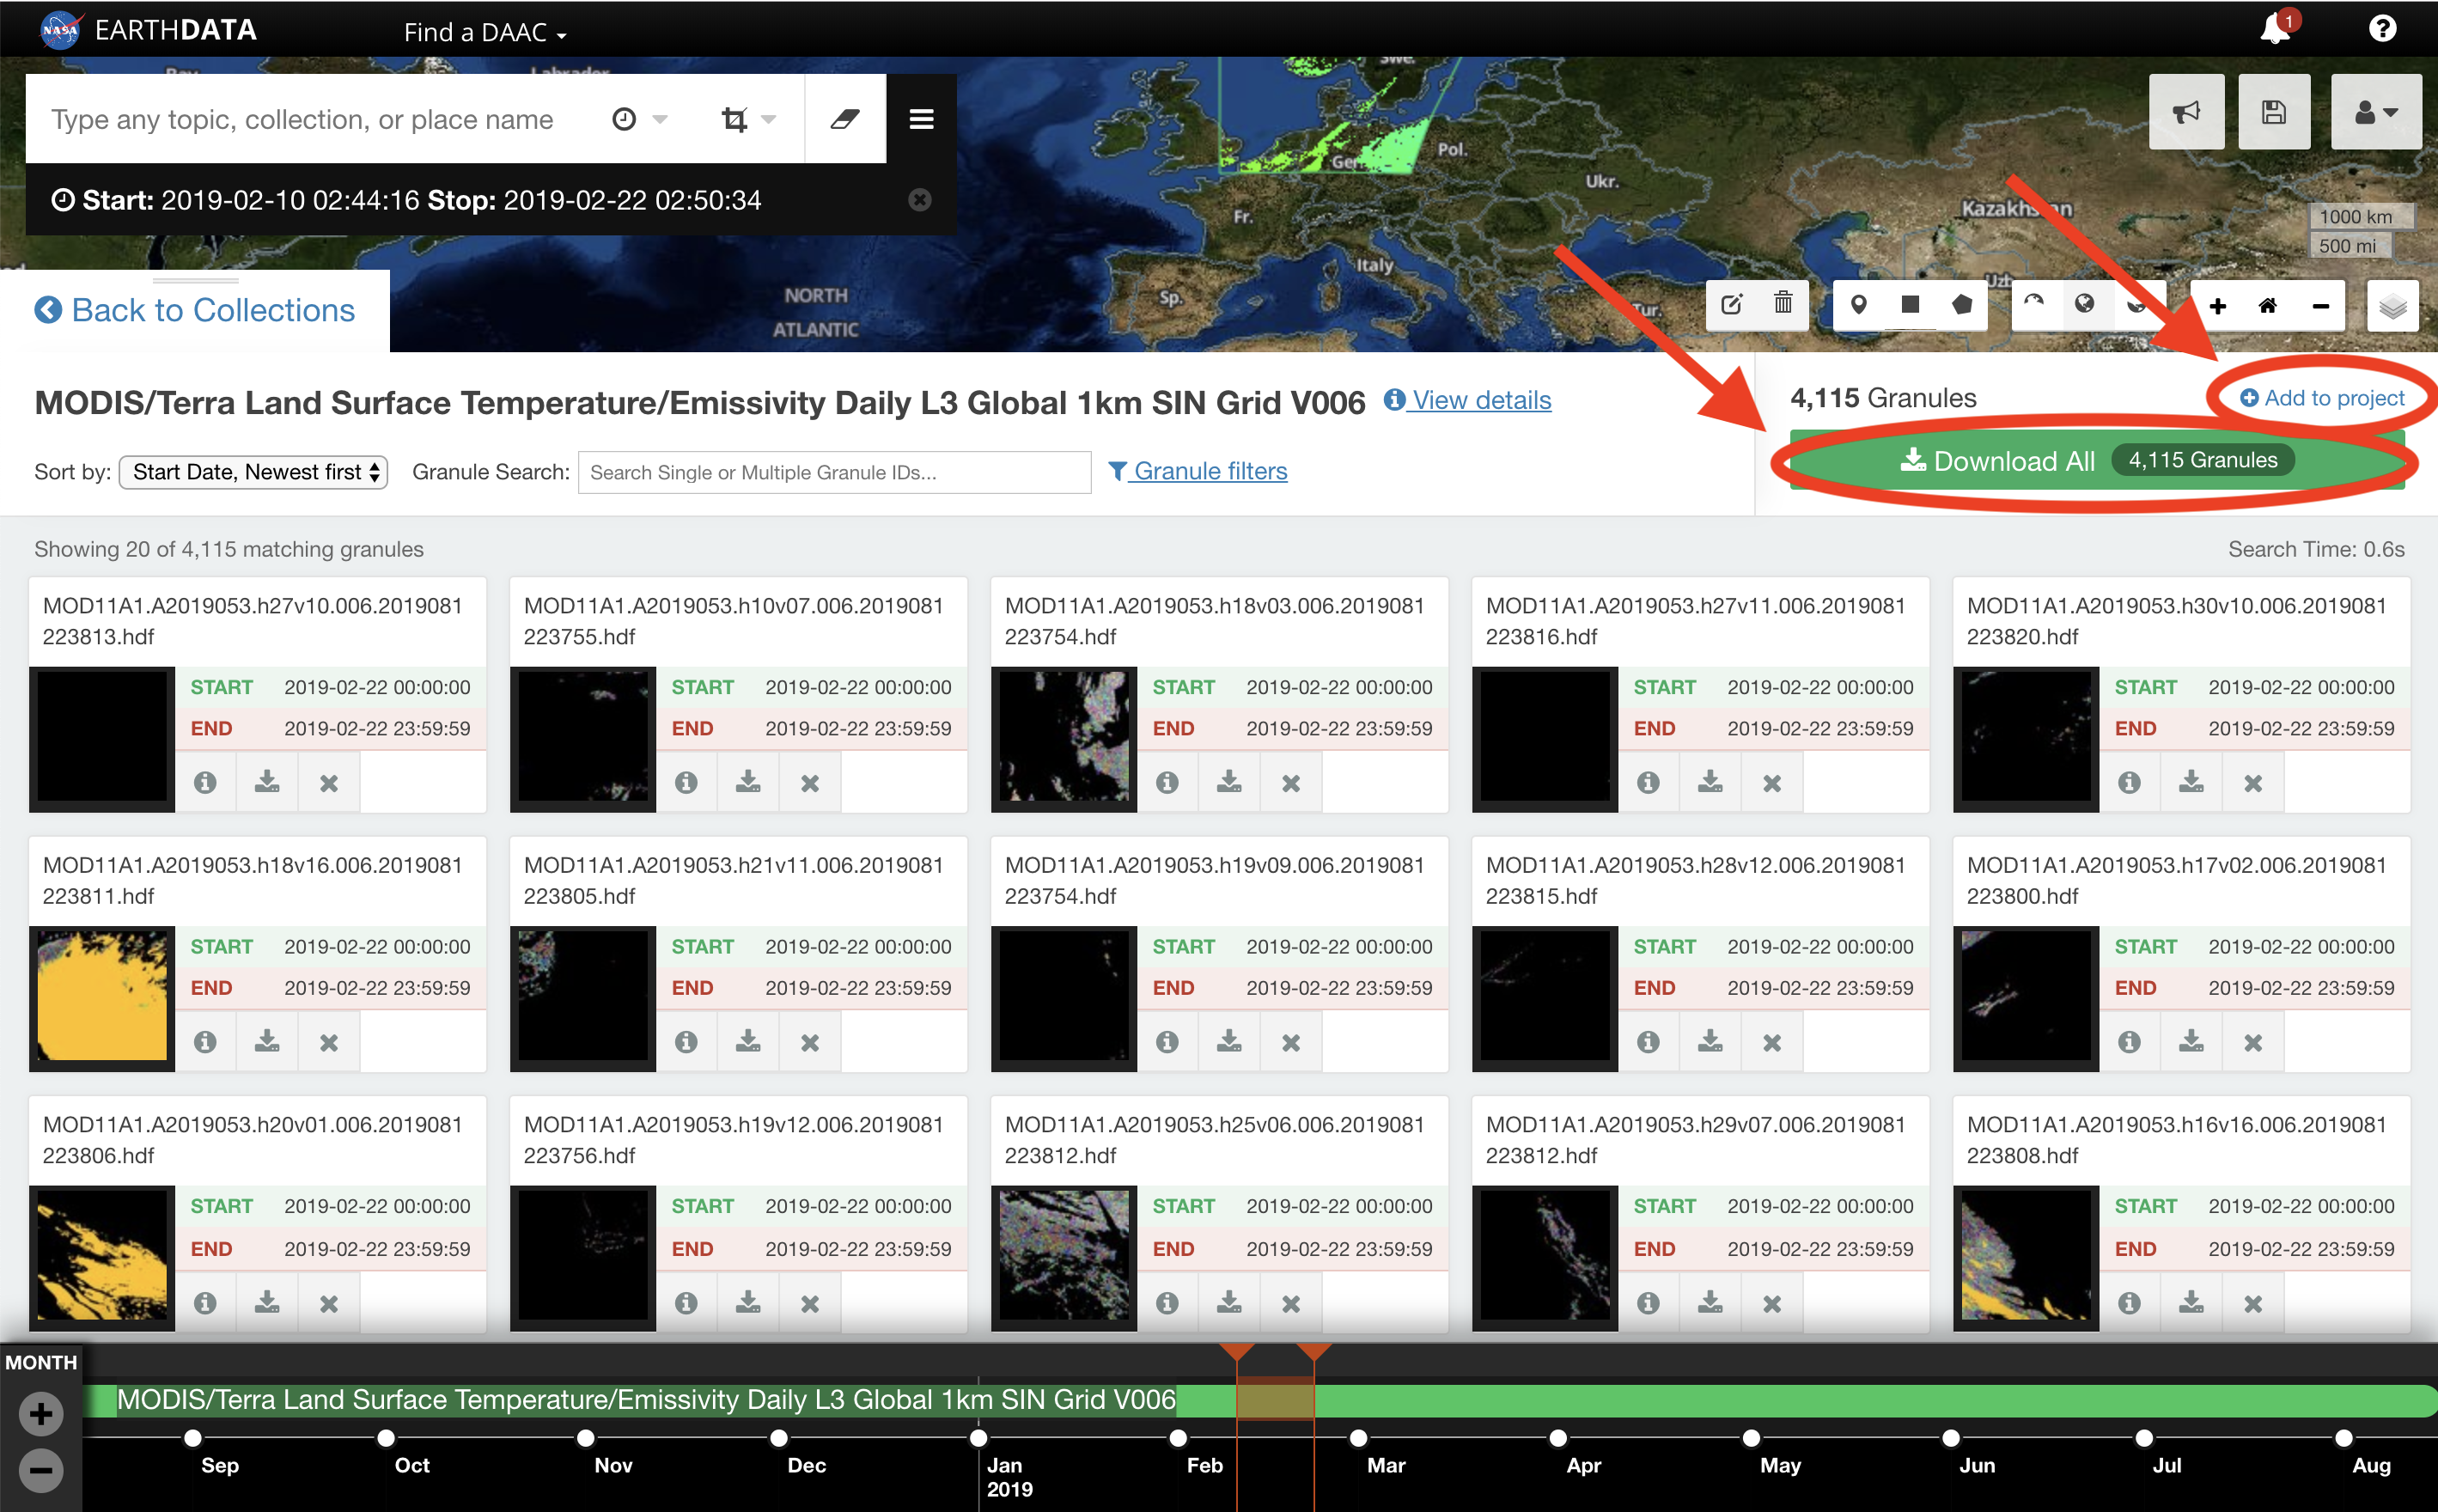This screenshot has height=1512, width=2438.
Task: Remove the temporal filter
Action: (920, 200)
